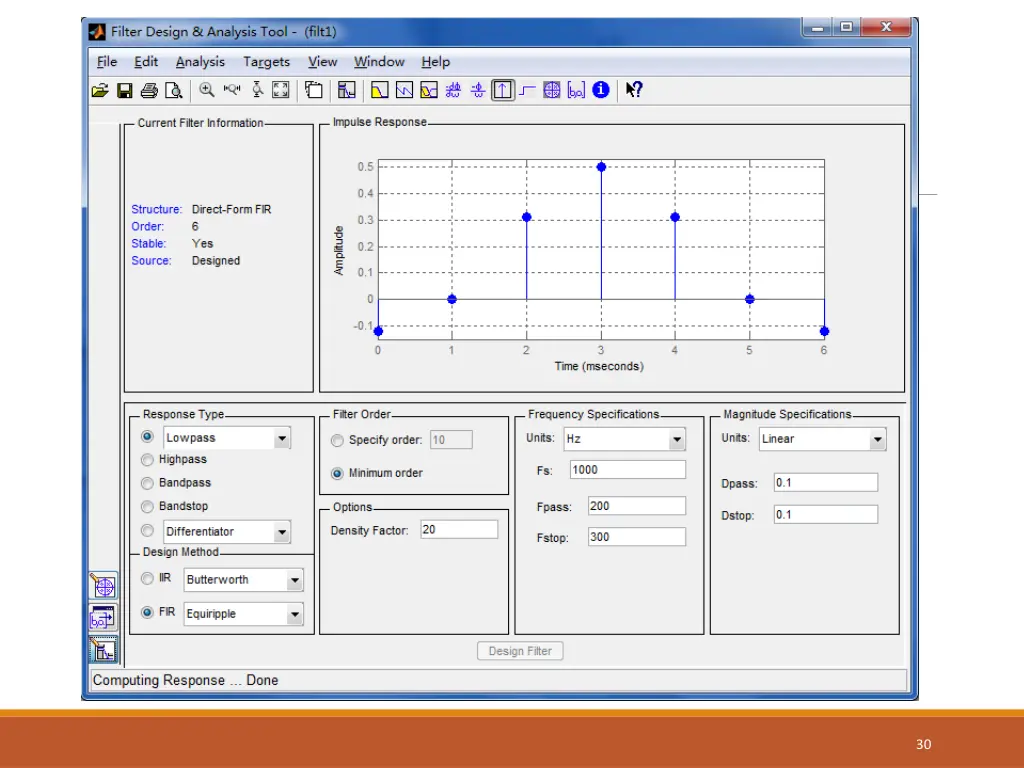Choose the FIR design method

click(x=147, y=612)
